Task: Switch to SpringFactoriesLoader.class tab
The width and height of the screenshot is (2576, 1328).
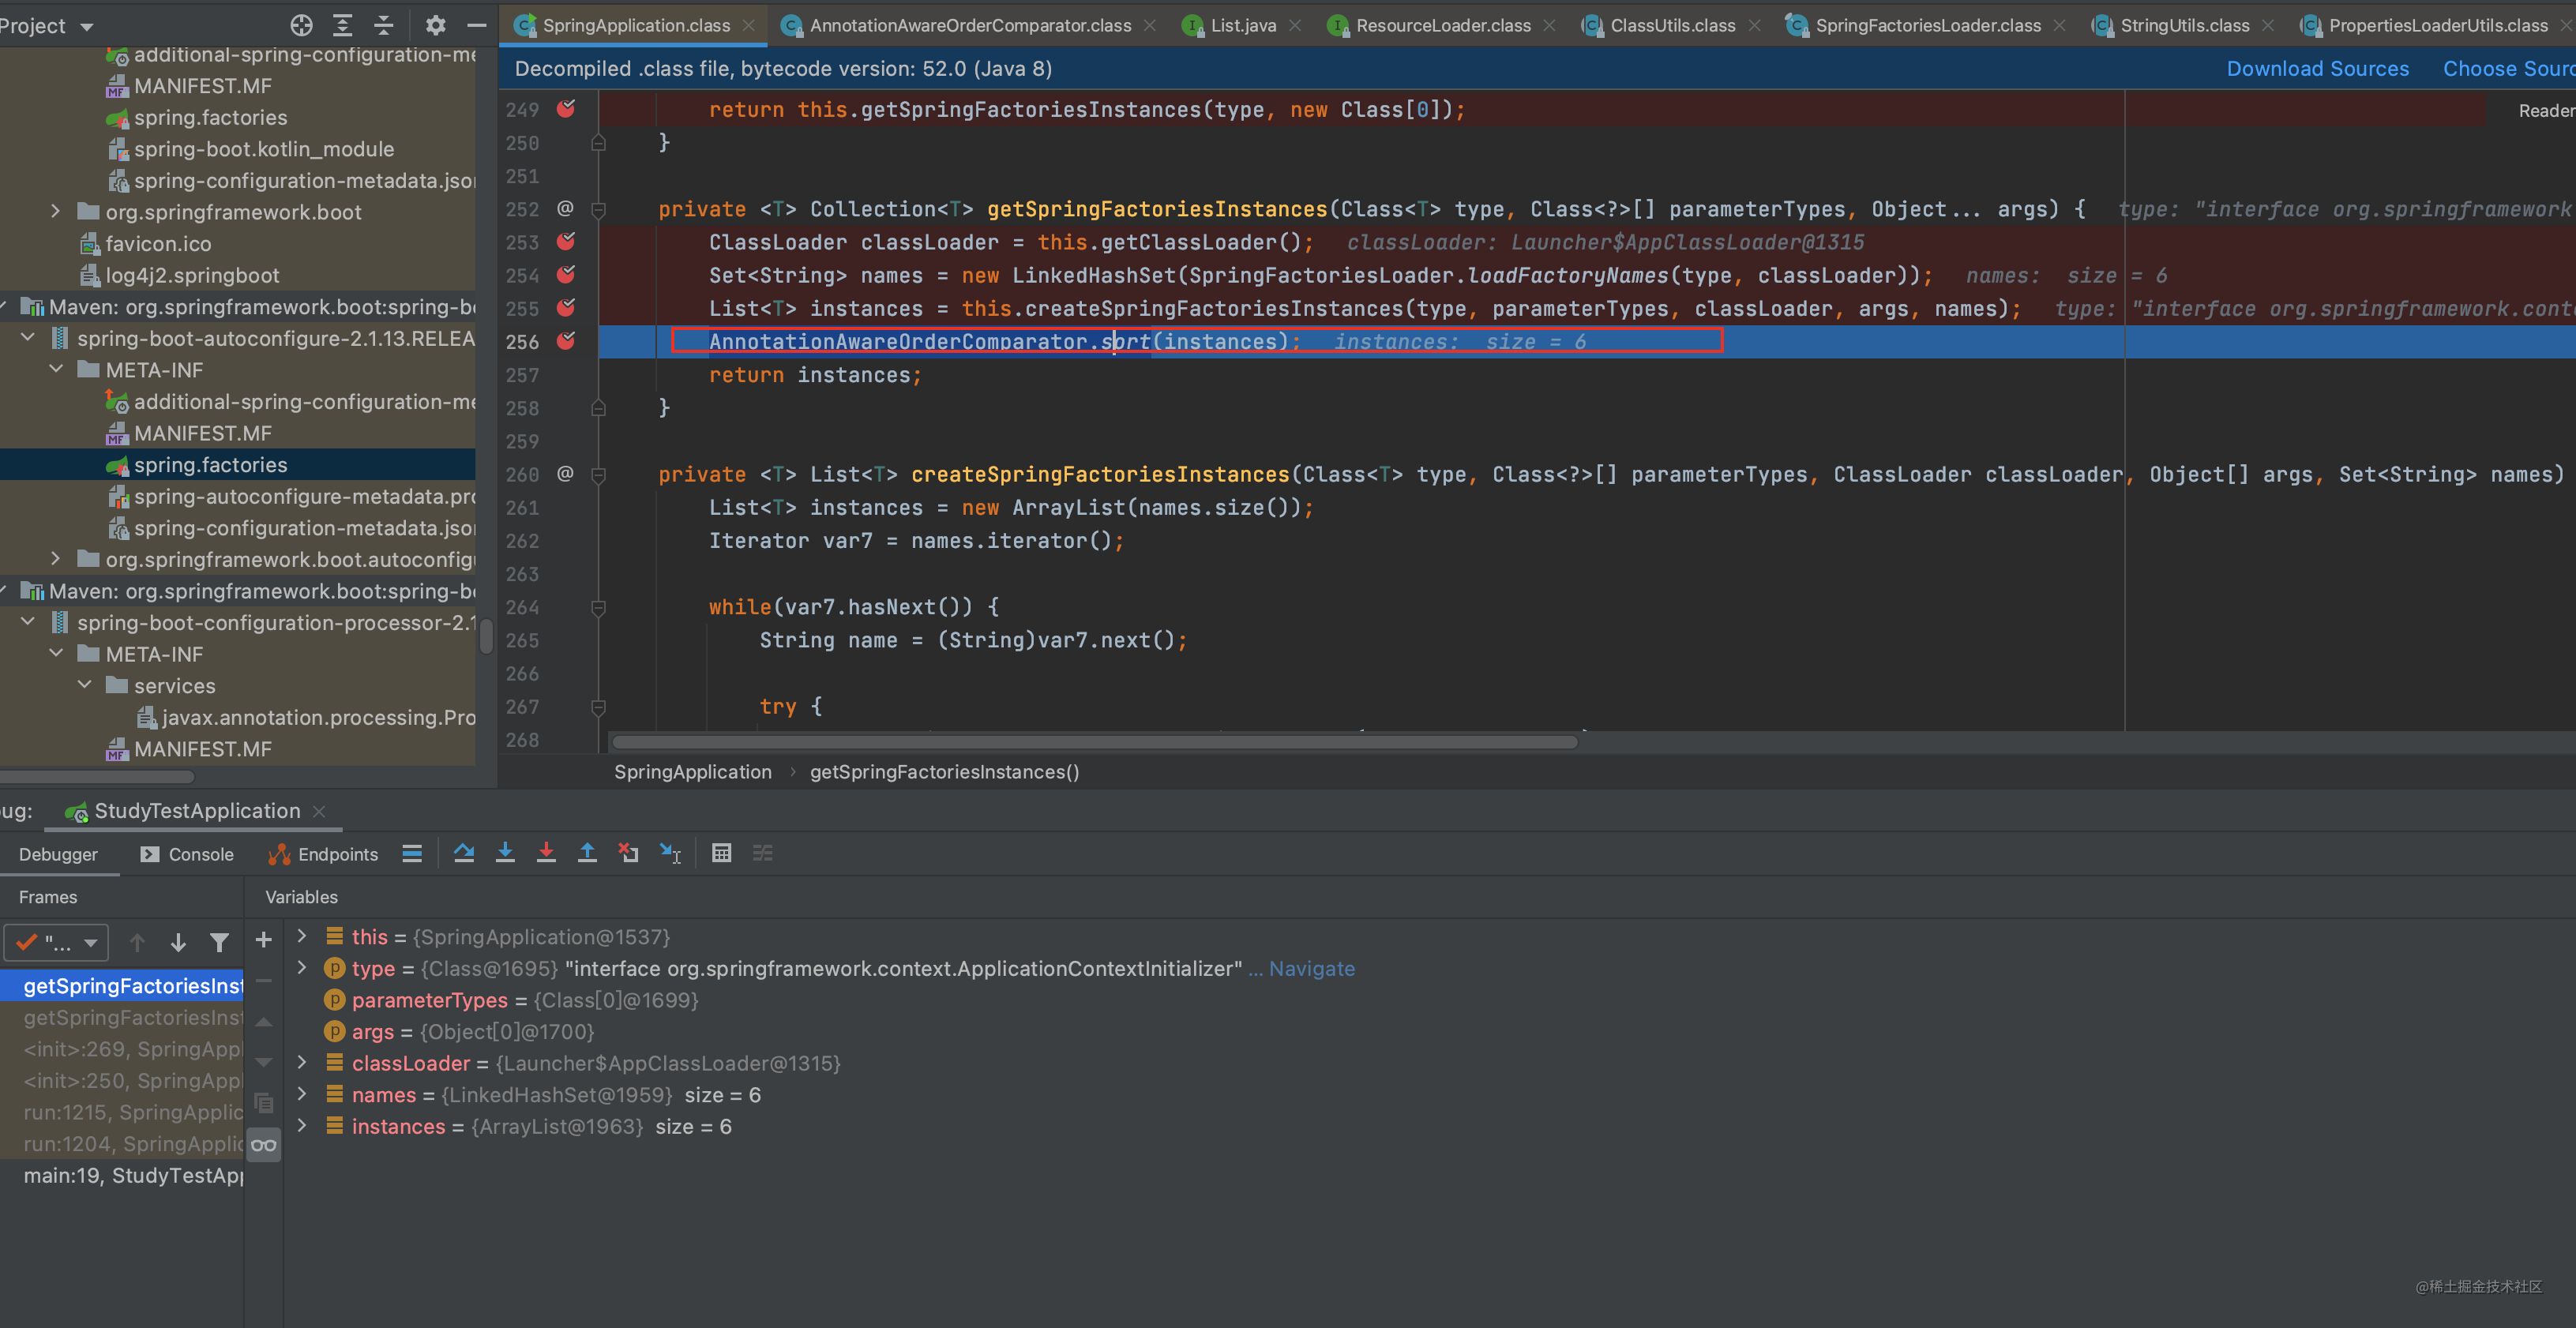Action: [x=1927, y=25]
